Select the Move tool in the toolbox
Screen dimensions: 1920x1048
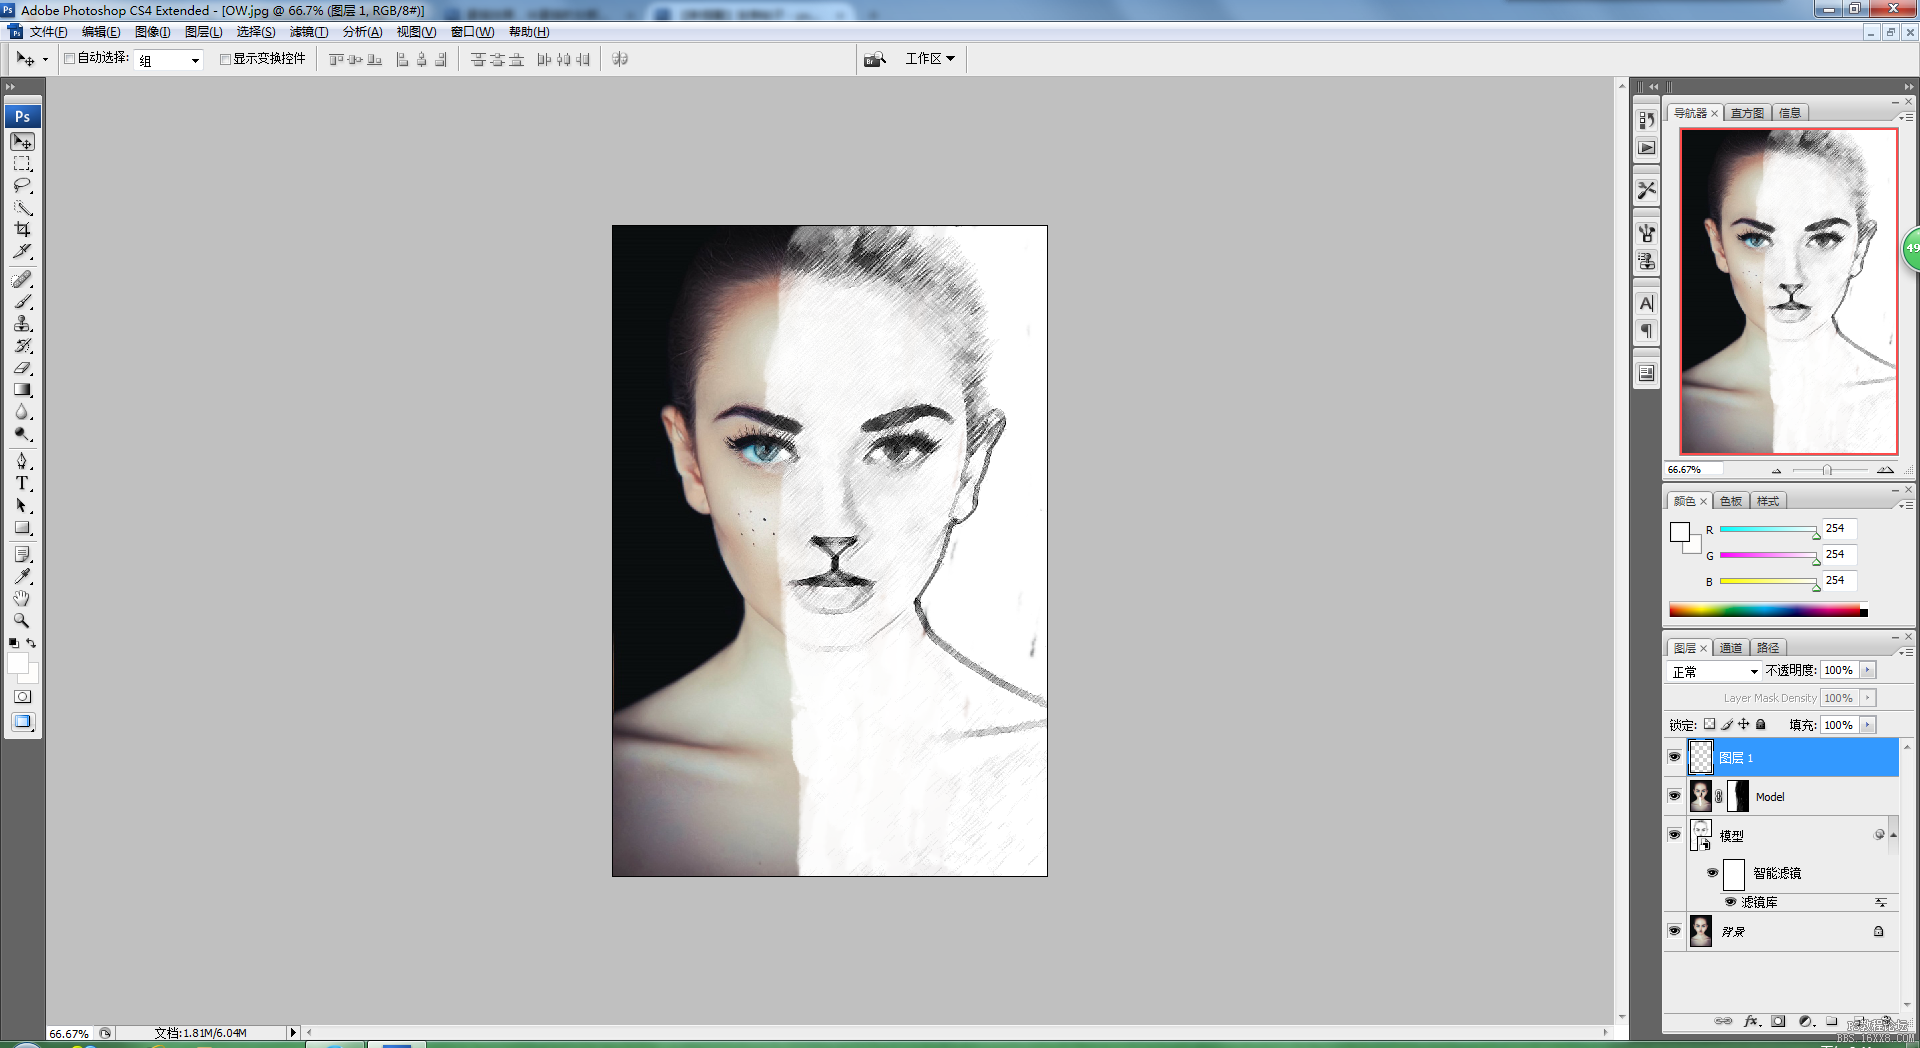pos(22,142)
